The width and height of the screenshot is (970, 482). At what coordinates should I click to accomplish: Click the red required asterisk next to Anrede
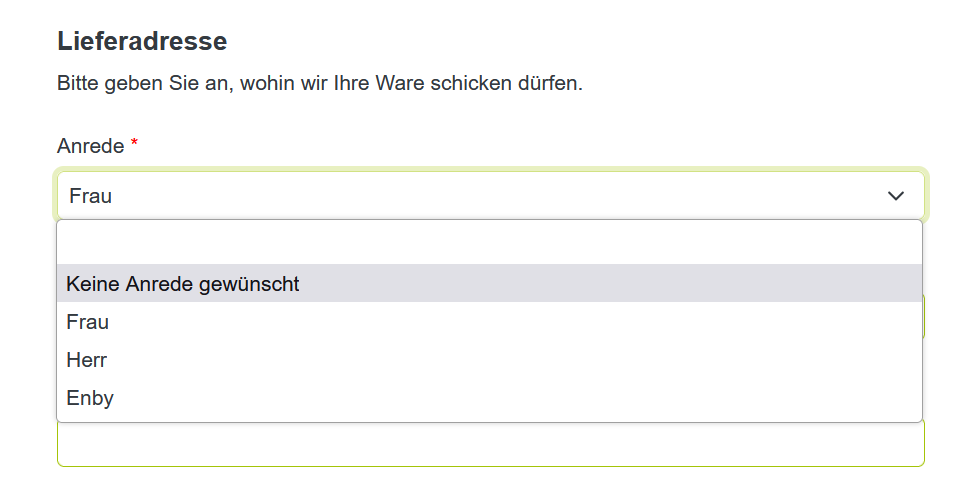[134, 146]
